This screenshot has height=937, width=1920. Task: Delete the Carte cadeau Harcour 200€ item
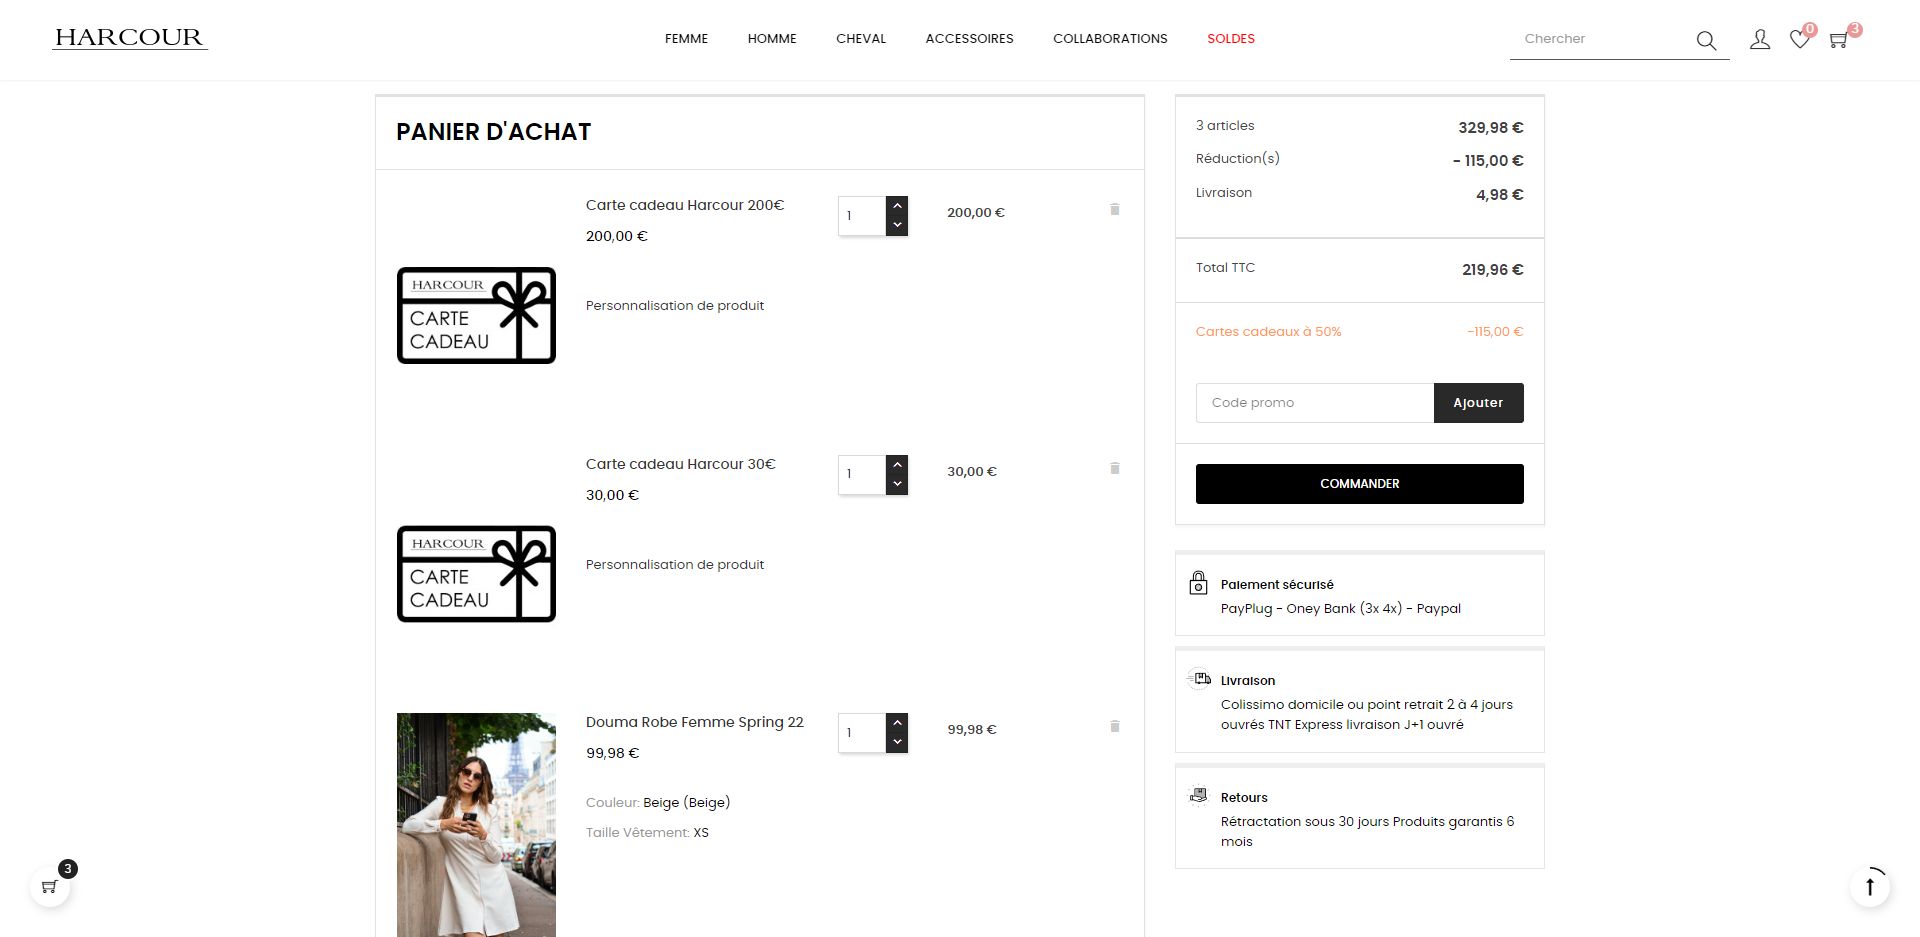[x=1115, y=209]
